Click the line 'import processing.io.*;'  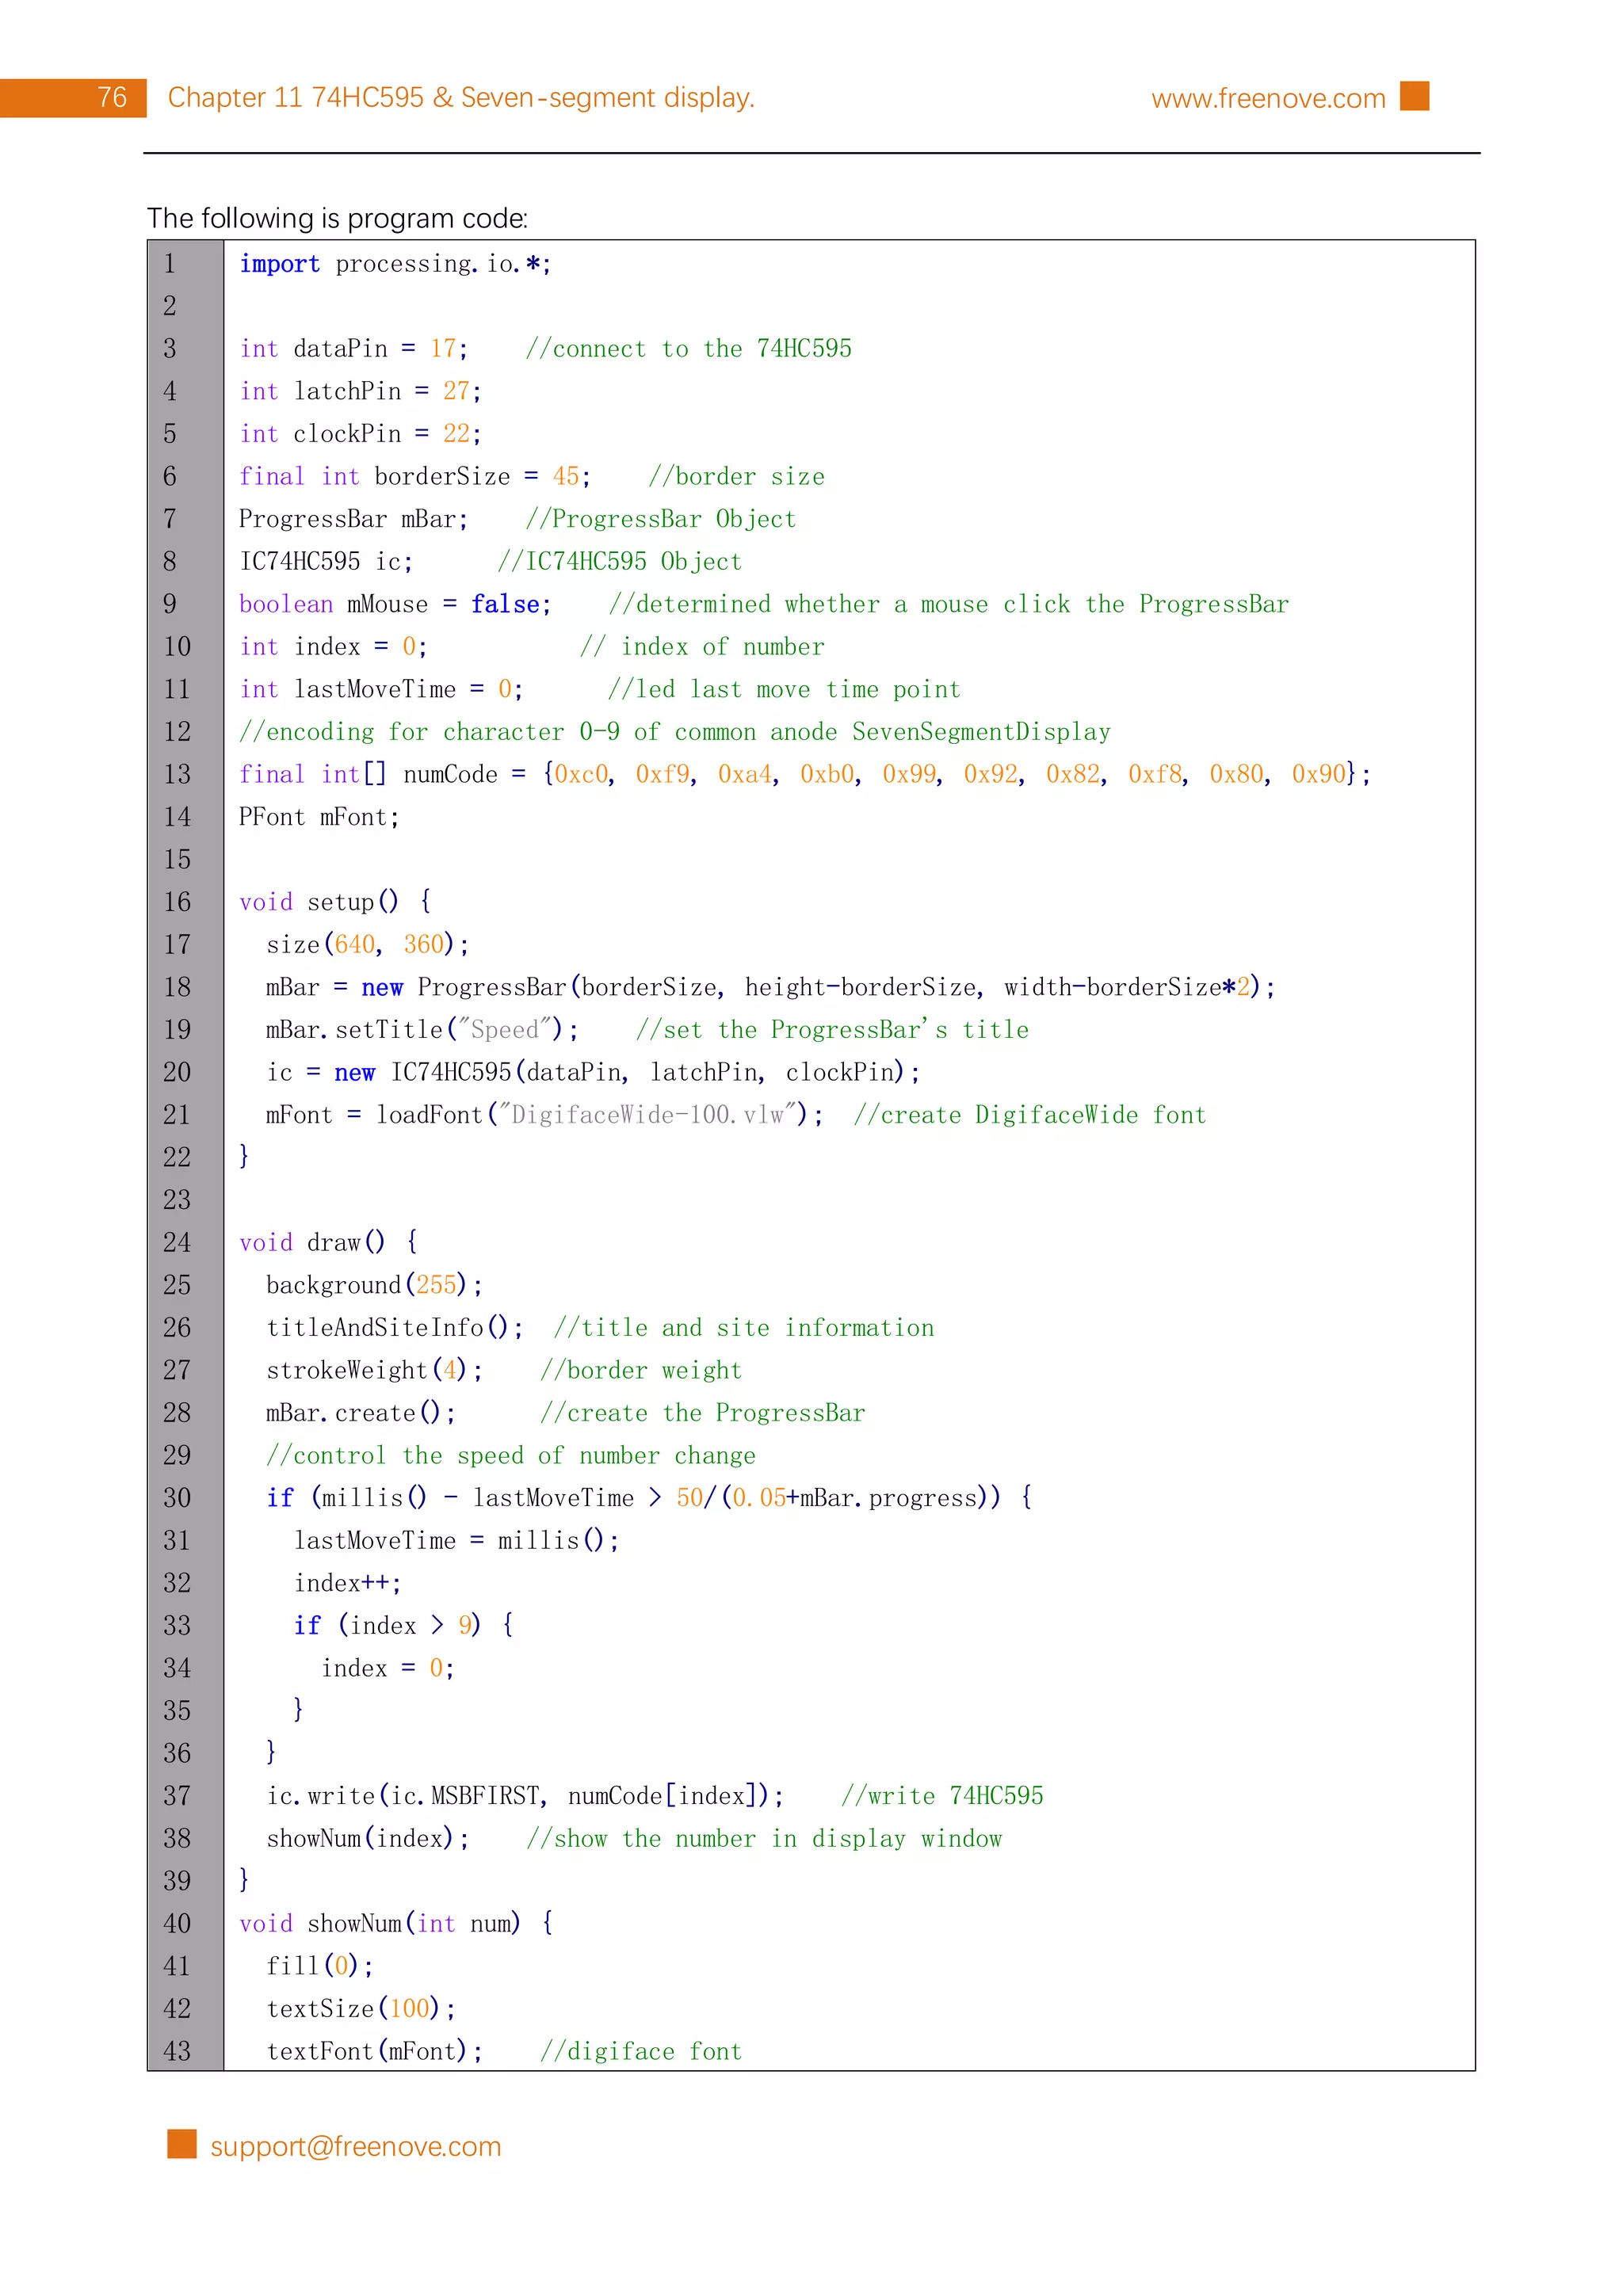[x=395, y=264]
